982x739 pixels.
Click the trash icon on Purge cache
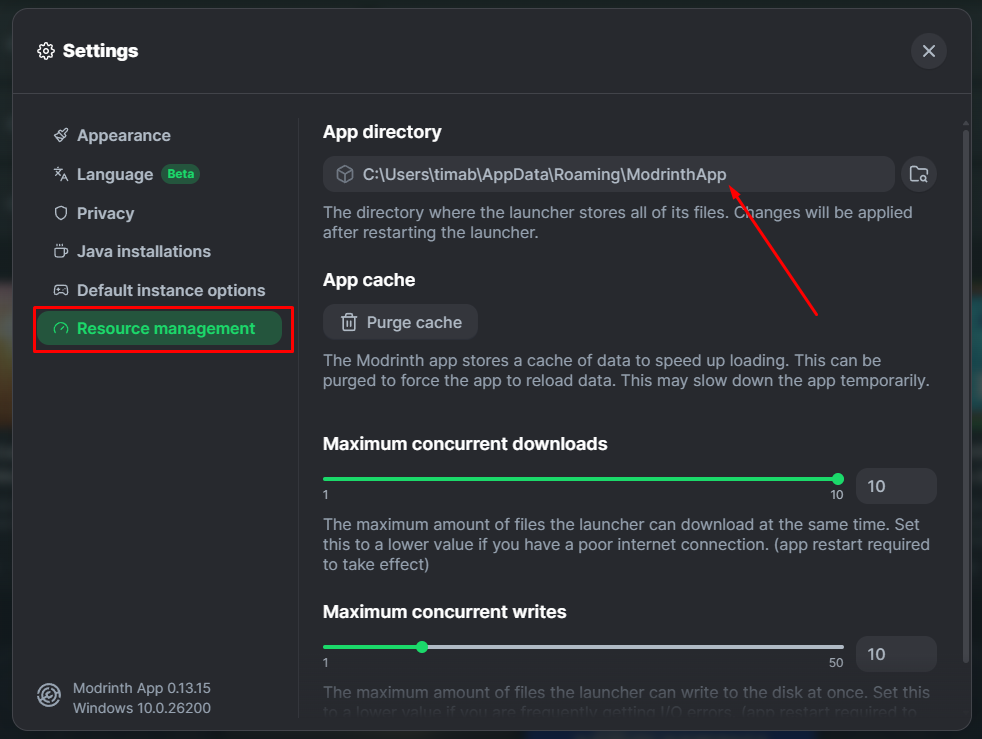(x=349, y=322)
